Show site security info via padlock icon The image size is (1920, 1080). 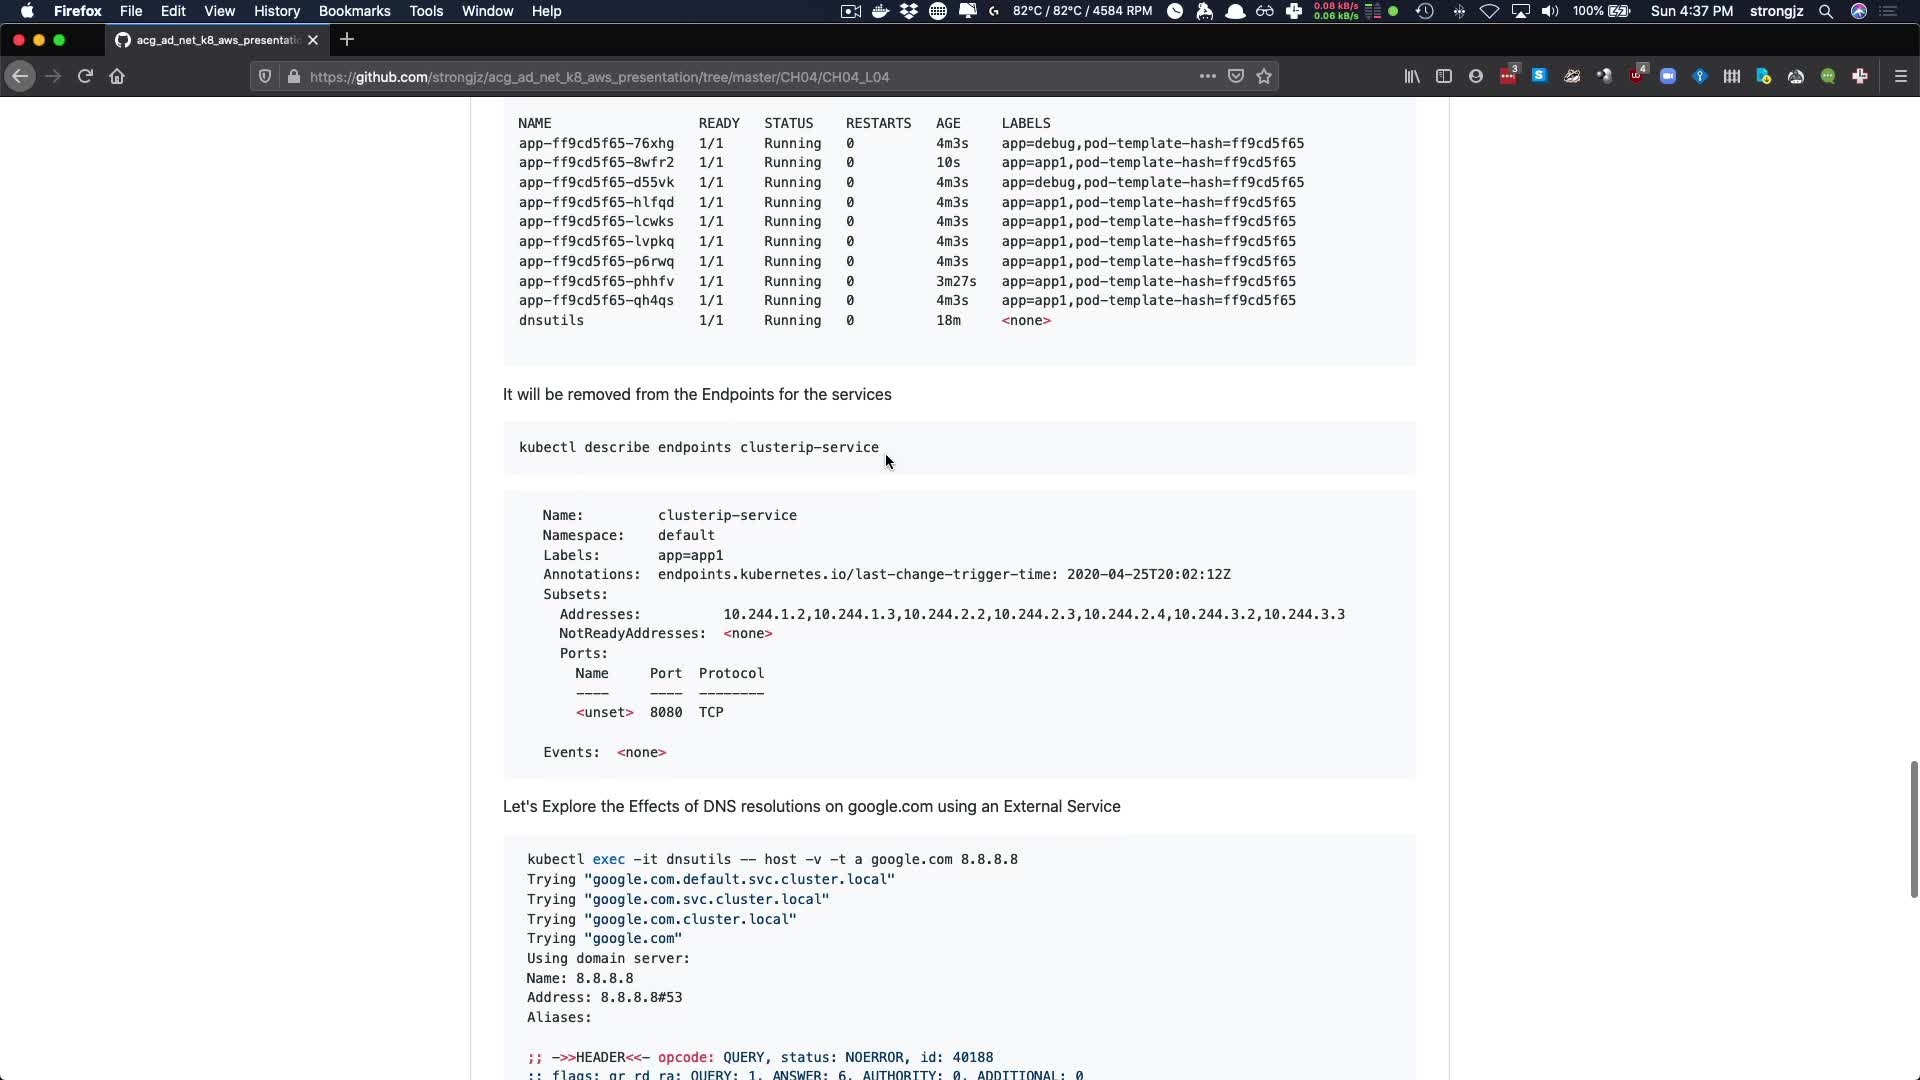click(x=293, y=76)
